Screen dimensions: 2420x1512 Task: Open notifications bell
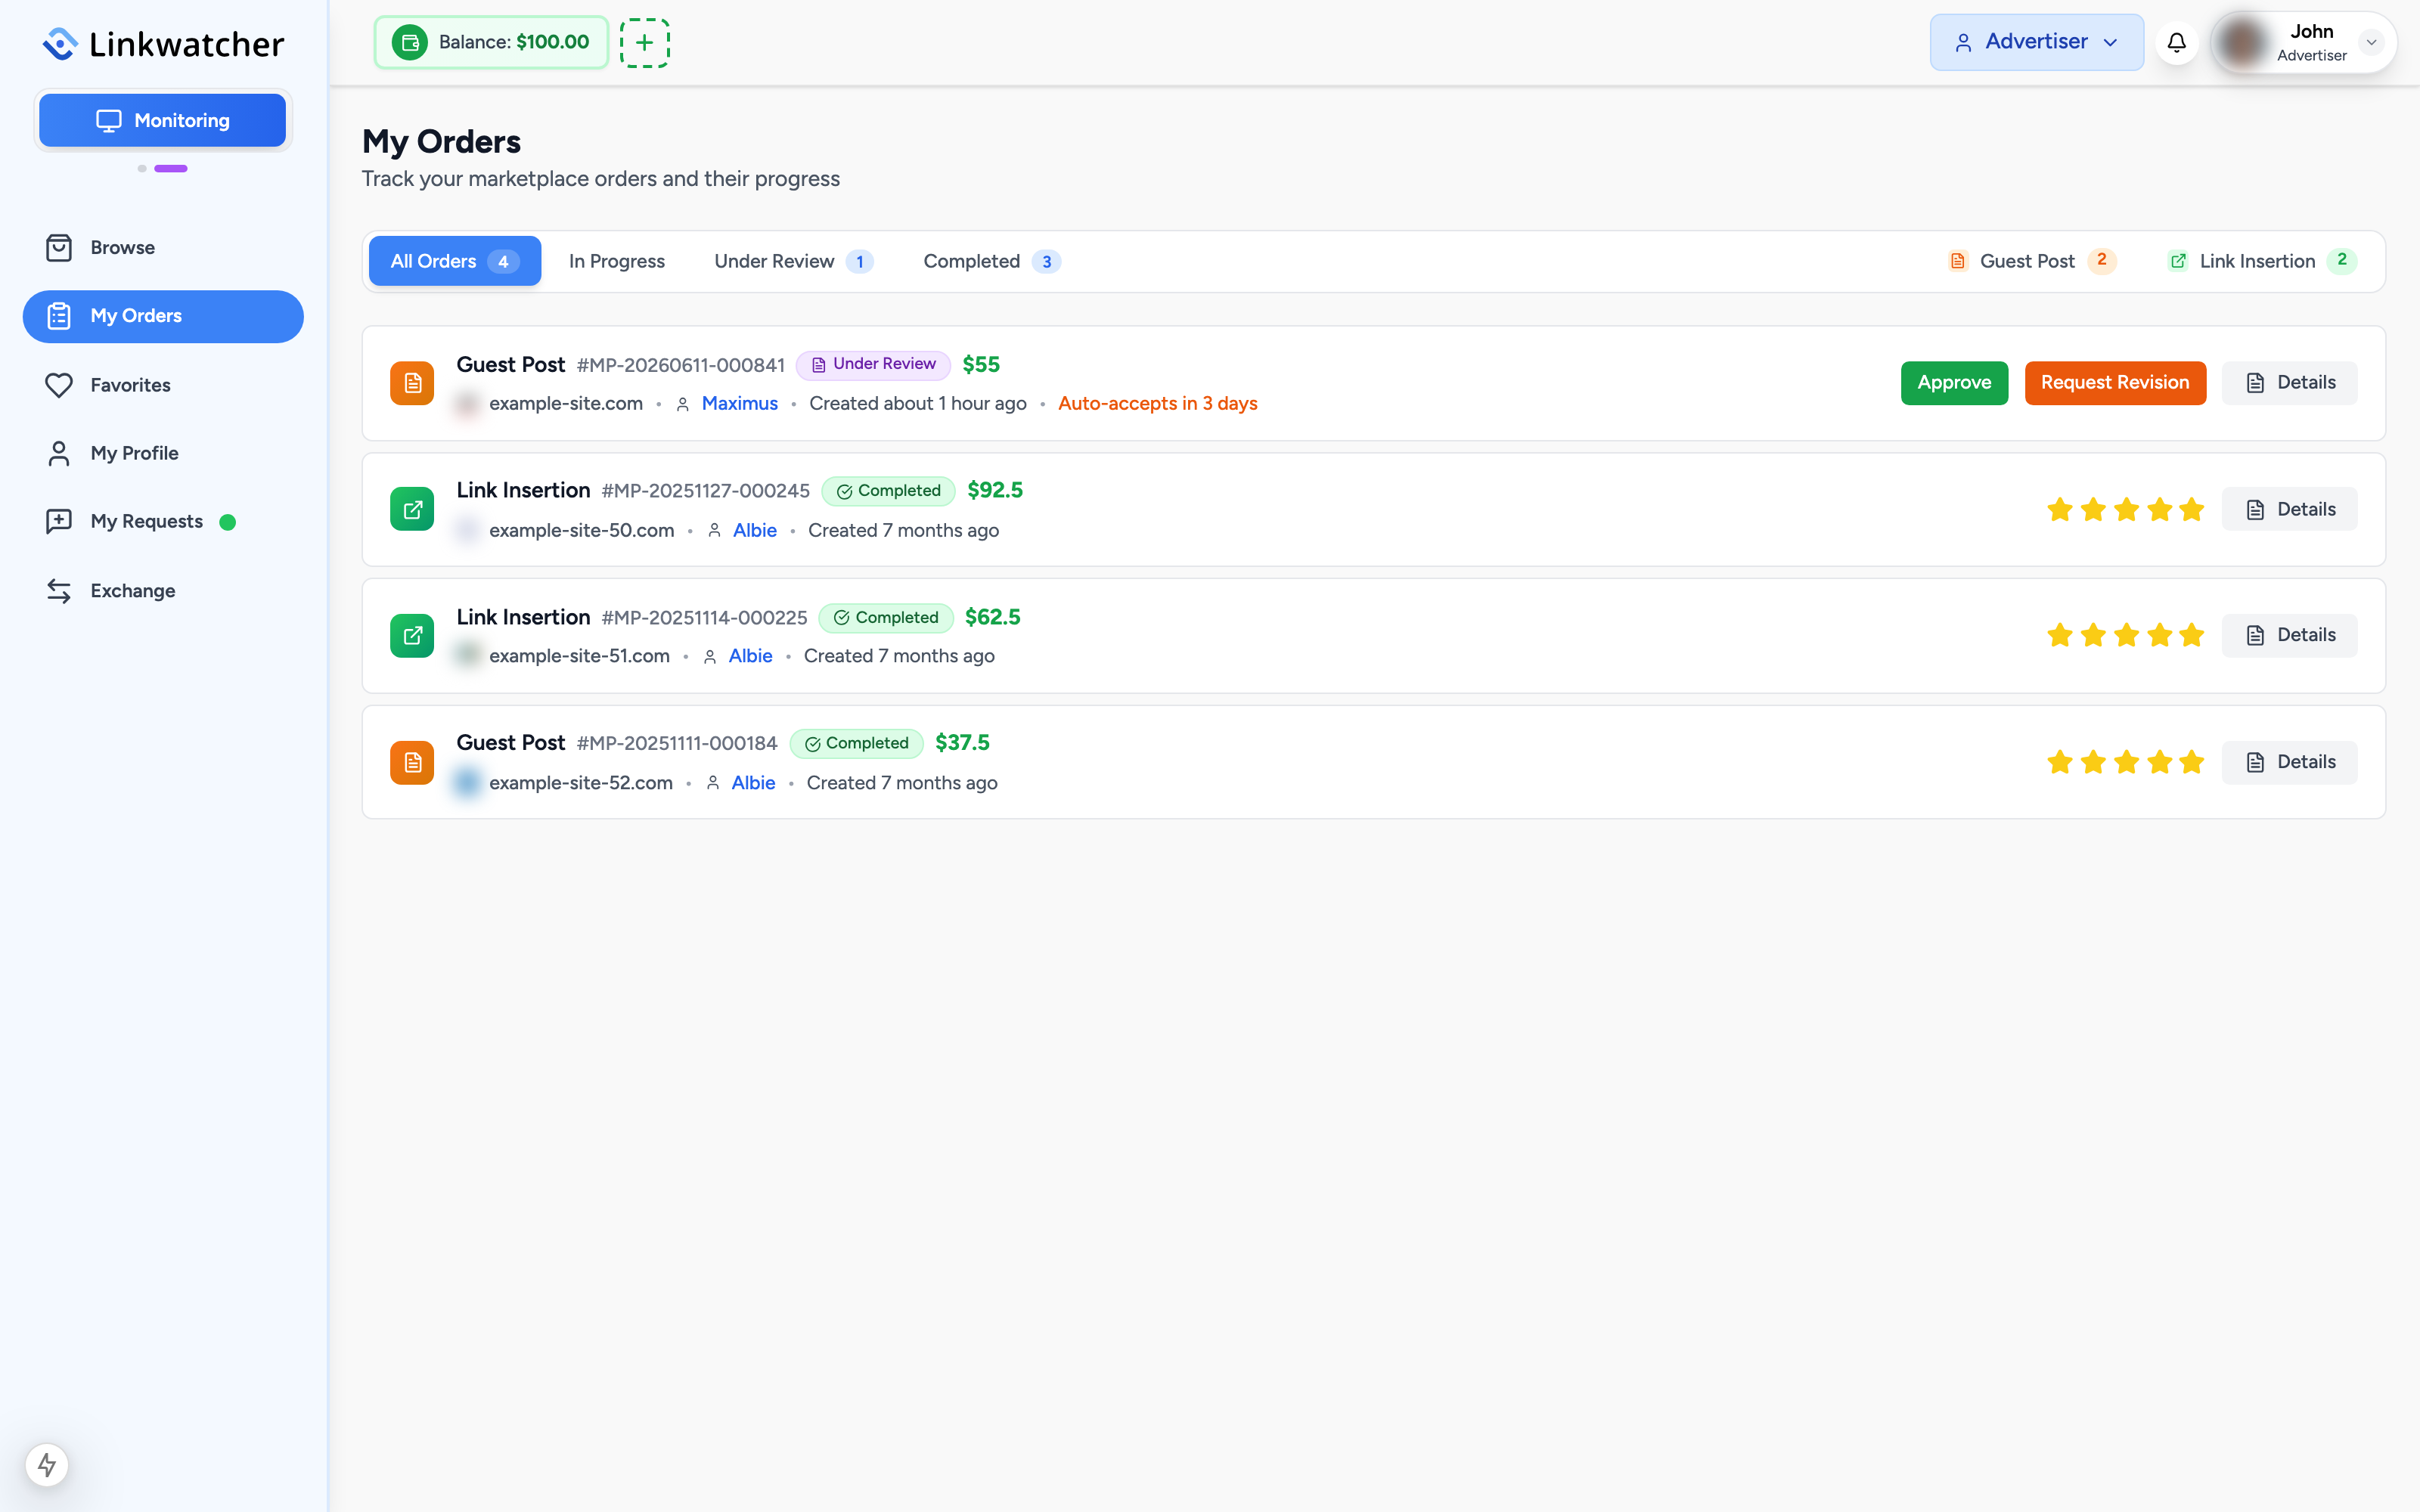pyautogui.click(x=2176, y=42)
